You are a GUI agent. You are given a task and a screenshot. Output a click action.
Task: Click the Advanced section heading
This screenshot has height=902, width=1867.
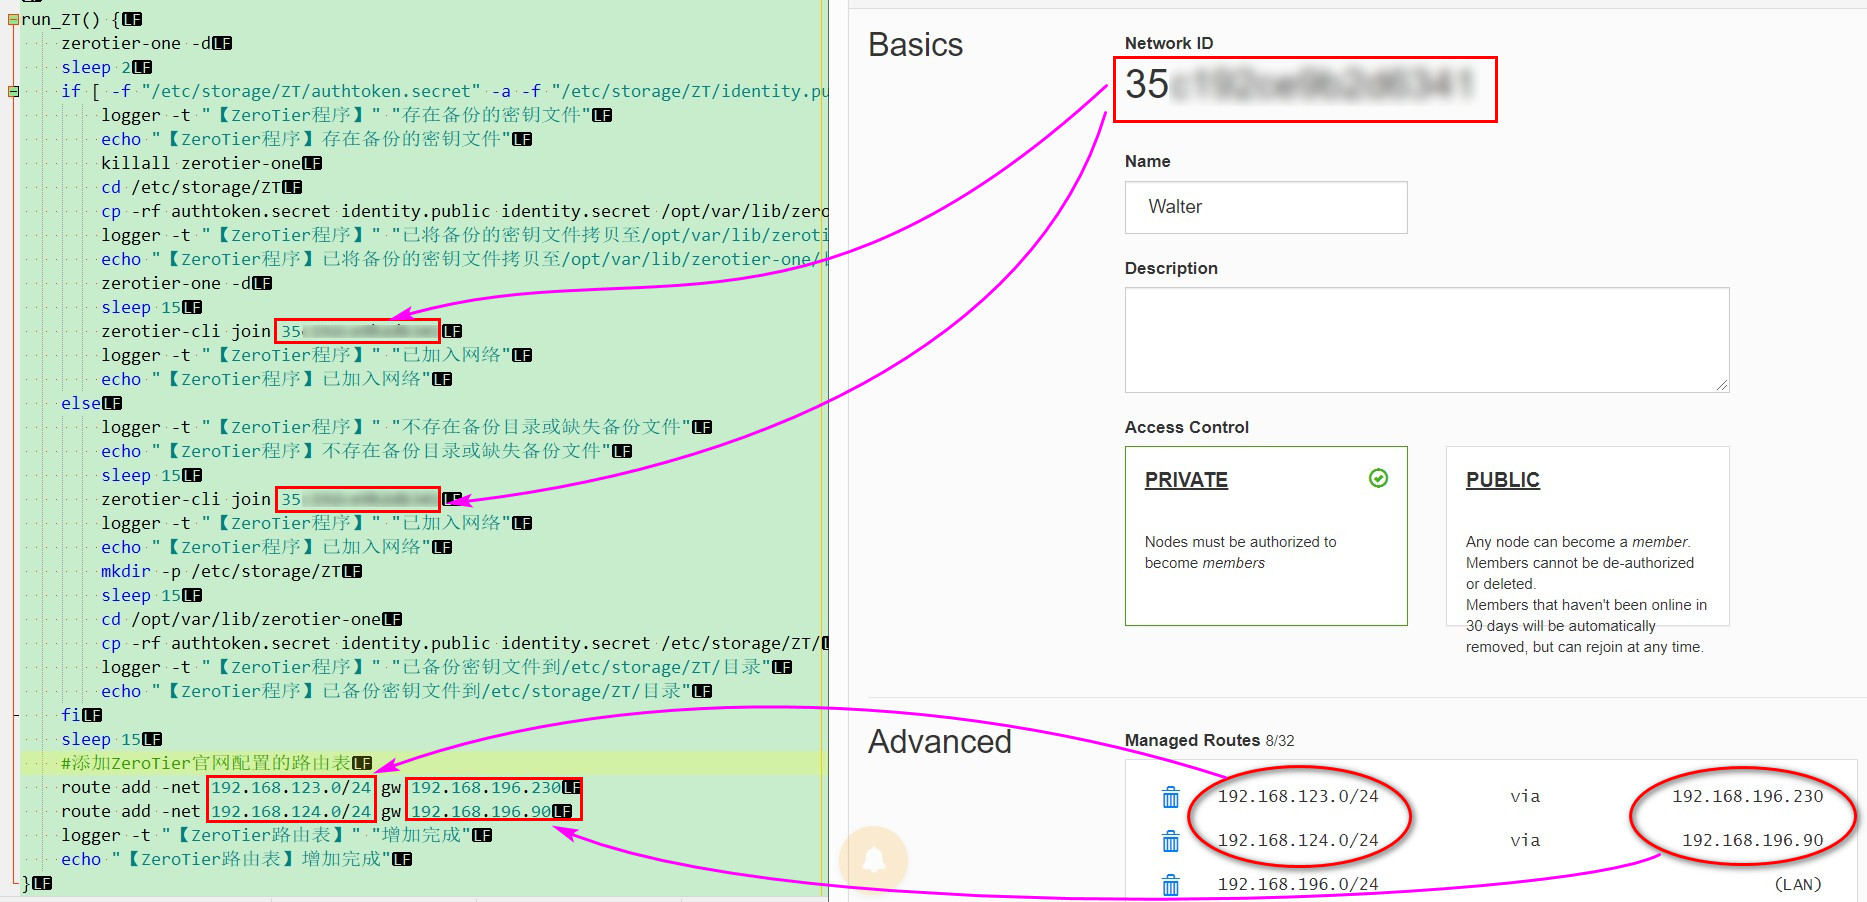pyautogui.click(x=940, y=742)
